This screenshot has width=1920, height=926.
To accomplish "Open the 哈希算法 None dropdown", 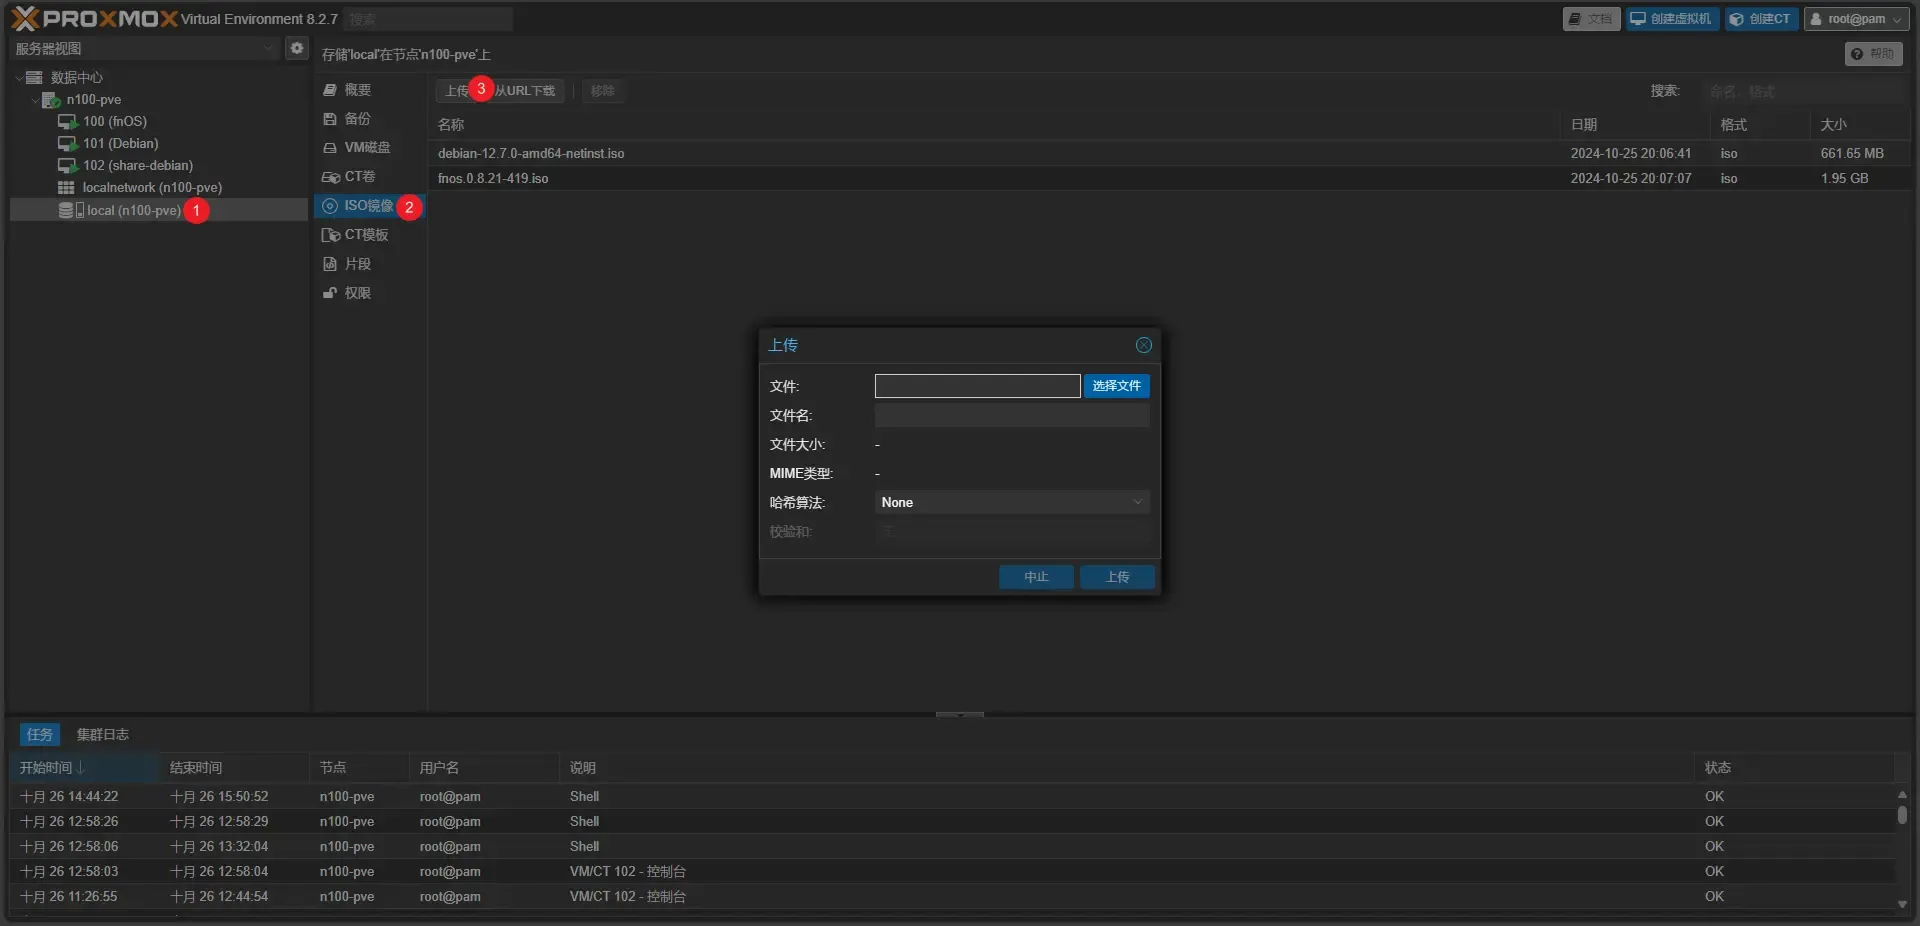I will [1011, 502].
